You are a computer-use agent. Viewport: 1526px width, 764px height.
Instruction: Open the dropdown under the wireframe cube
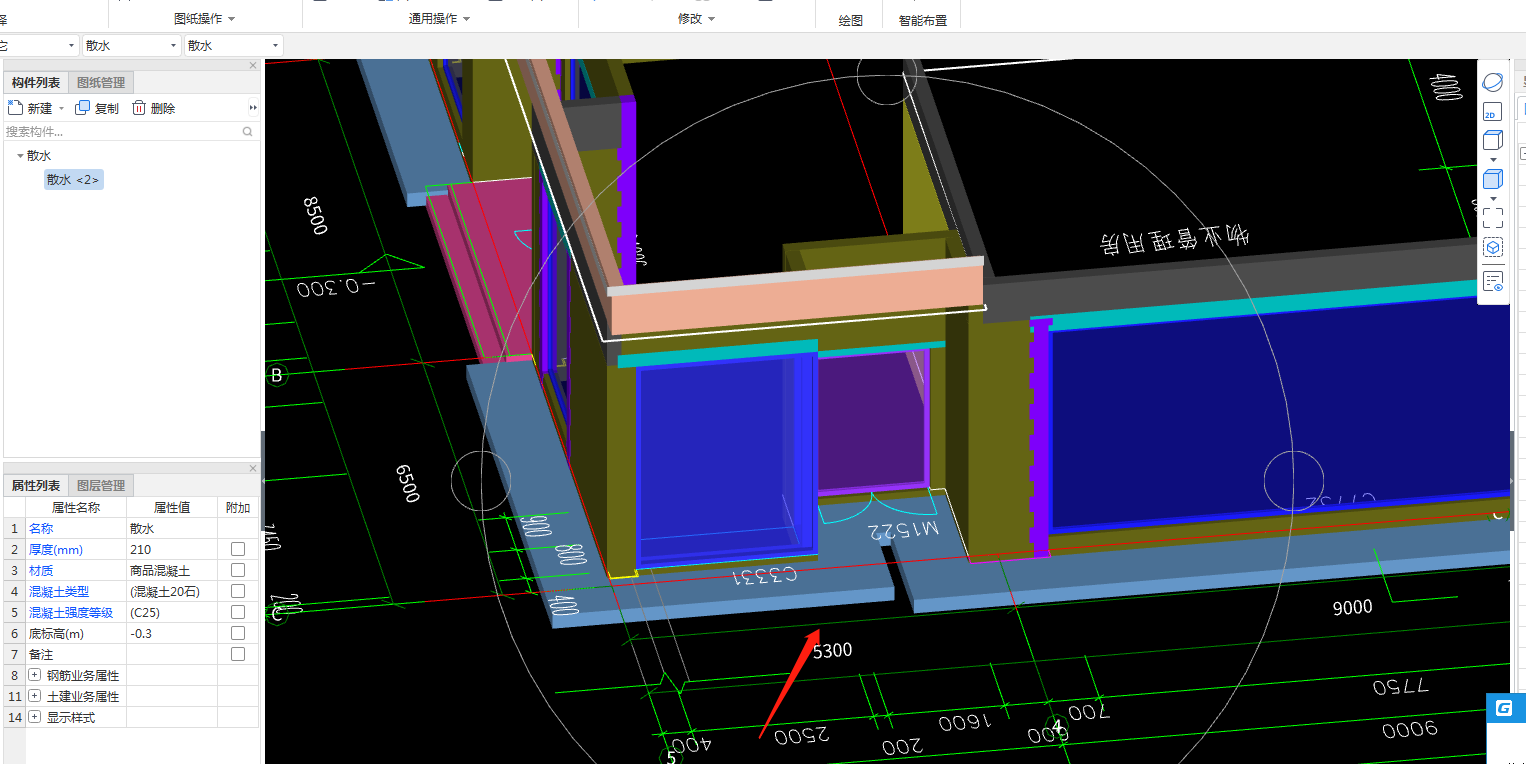tap(1493, 159)
